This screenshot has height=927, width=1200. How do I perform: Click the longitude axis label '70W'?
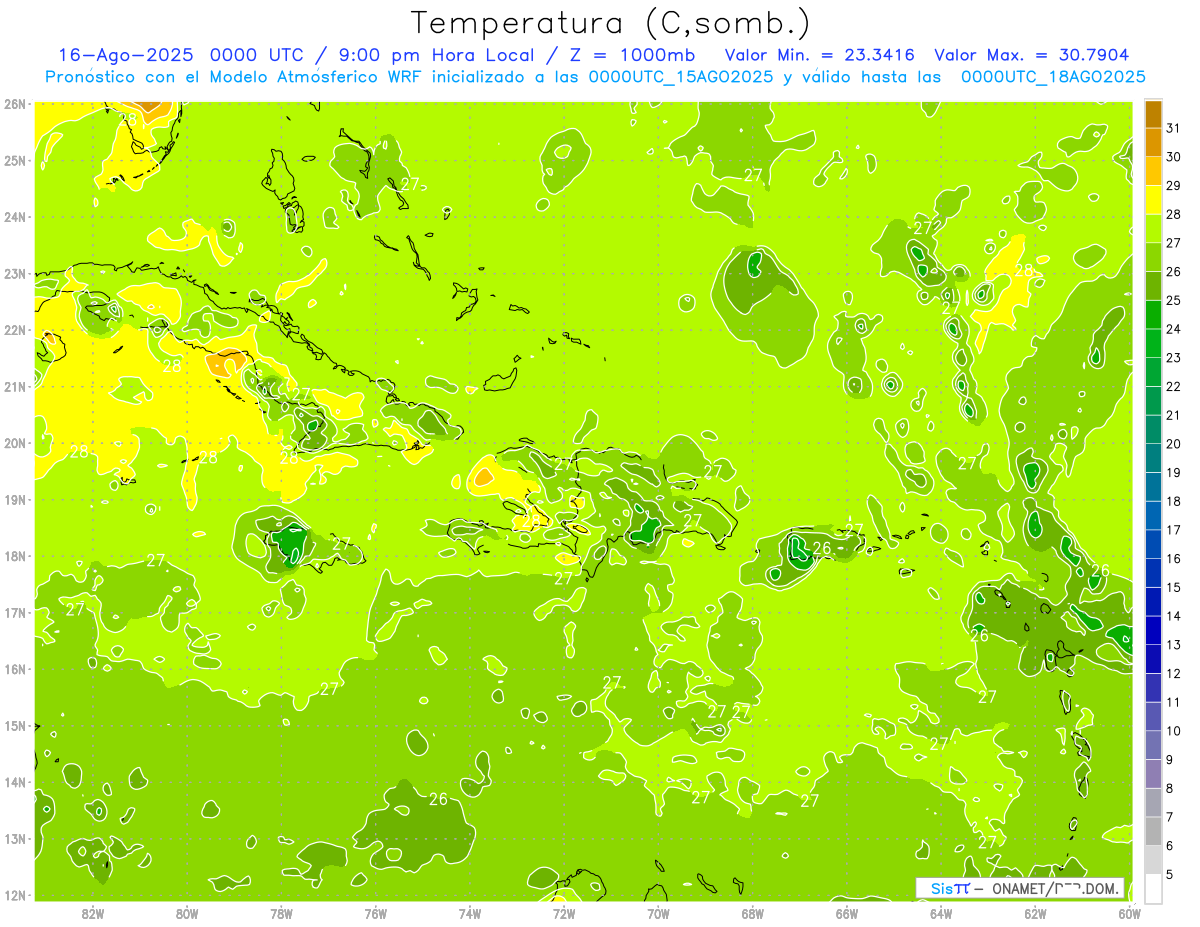coord(658,913)
